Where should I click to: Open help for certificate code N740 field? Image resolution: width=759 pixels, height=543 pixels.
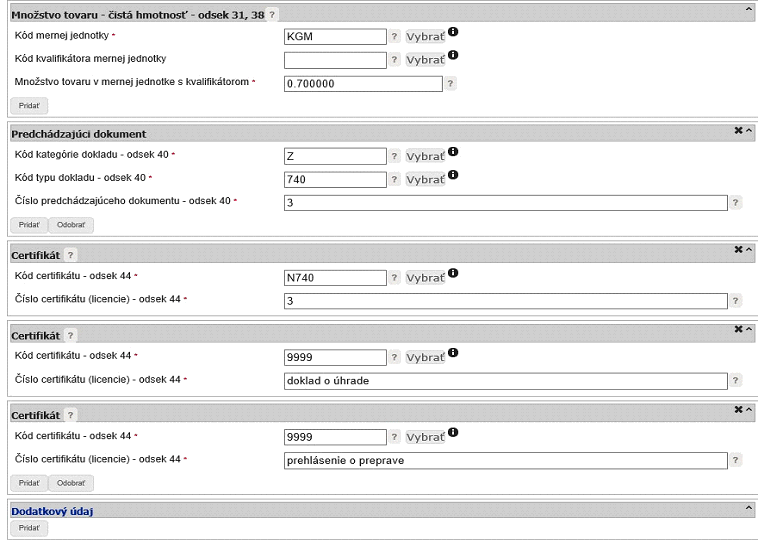tap(395, 277)
